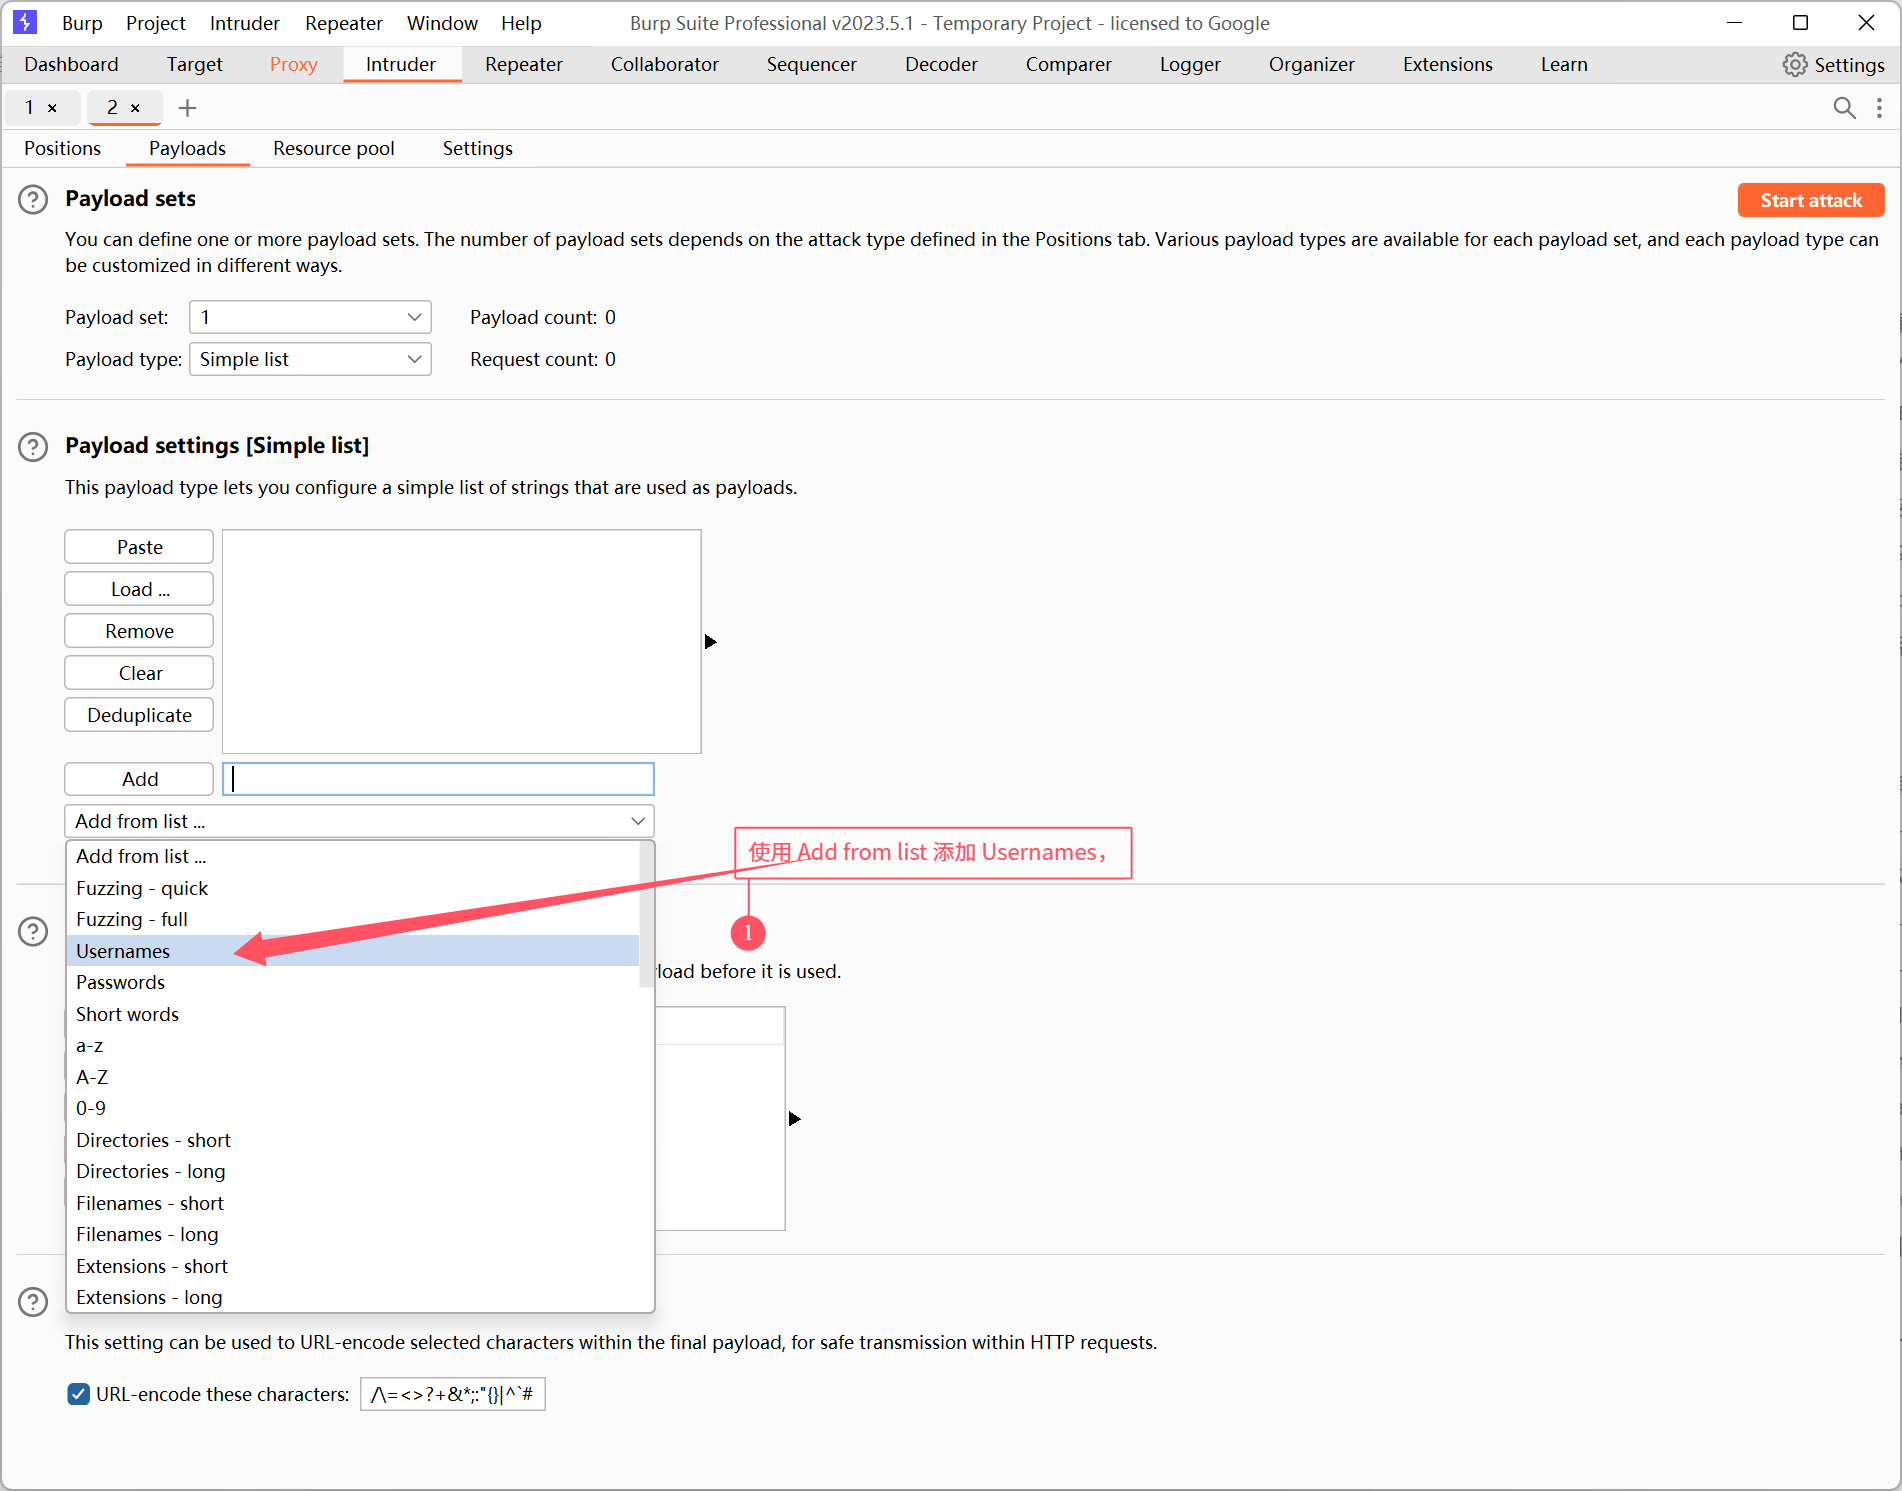Switch to the Resource pool sub-tab
Screen dimensions: 1902x1491
[x=334, y=149]
